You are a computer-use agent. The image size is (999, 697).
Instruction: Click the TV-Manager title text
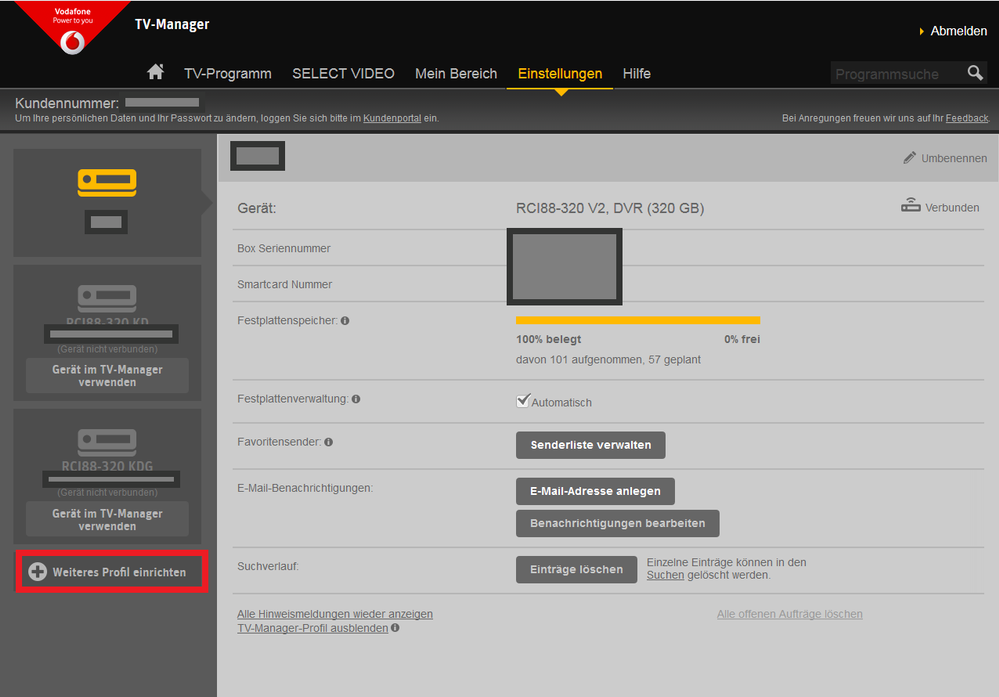pos(172,24)
